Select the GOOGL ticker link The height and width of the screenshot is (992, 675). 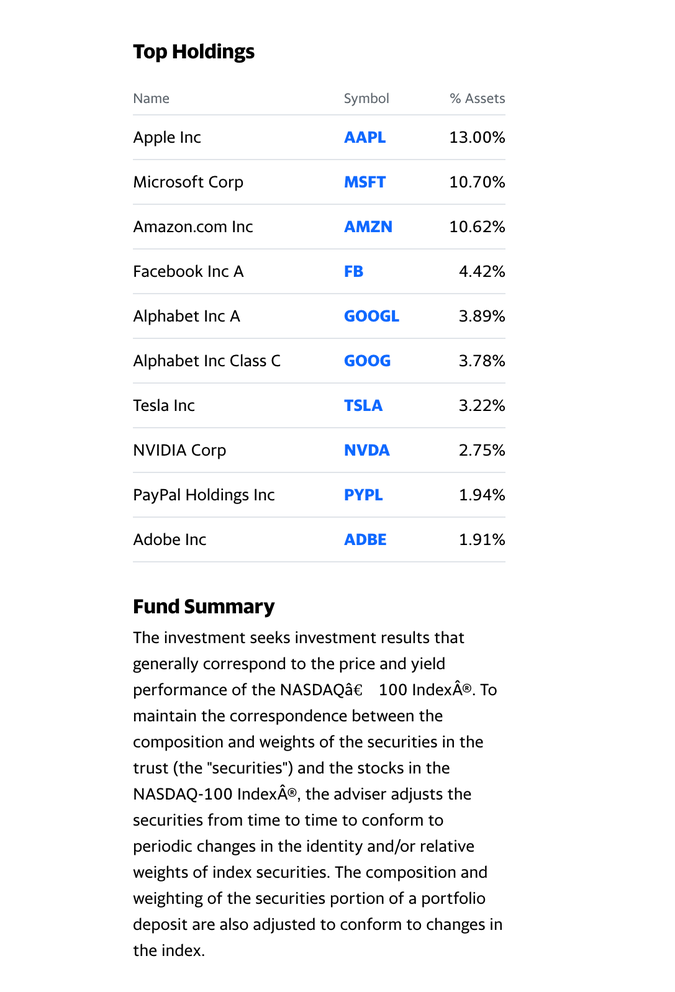point(371,316)
